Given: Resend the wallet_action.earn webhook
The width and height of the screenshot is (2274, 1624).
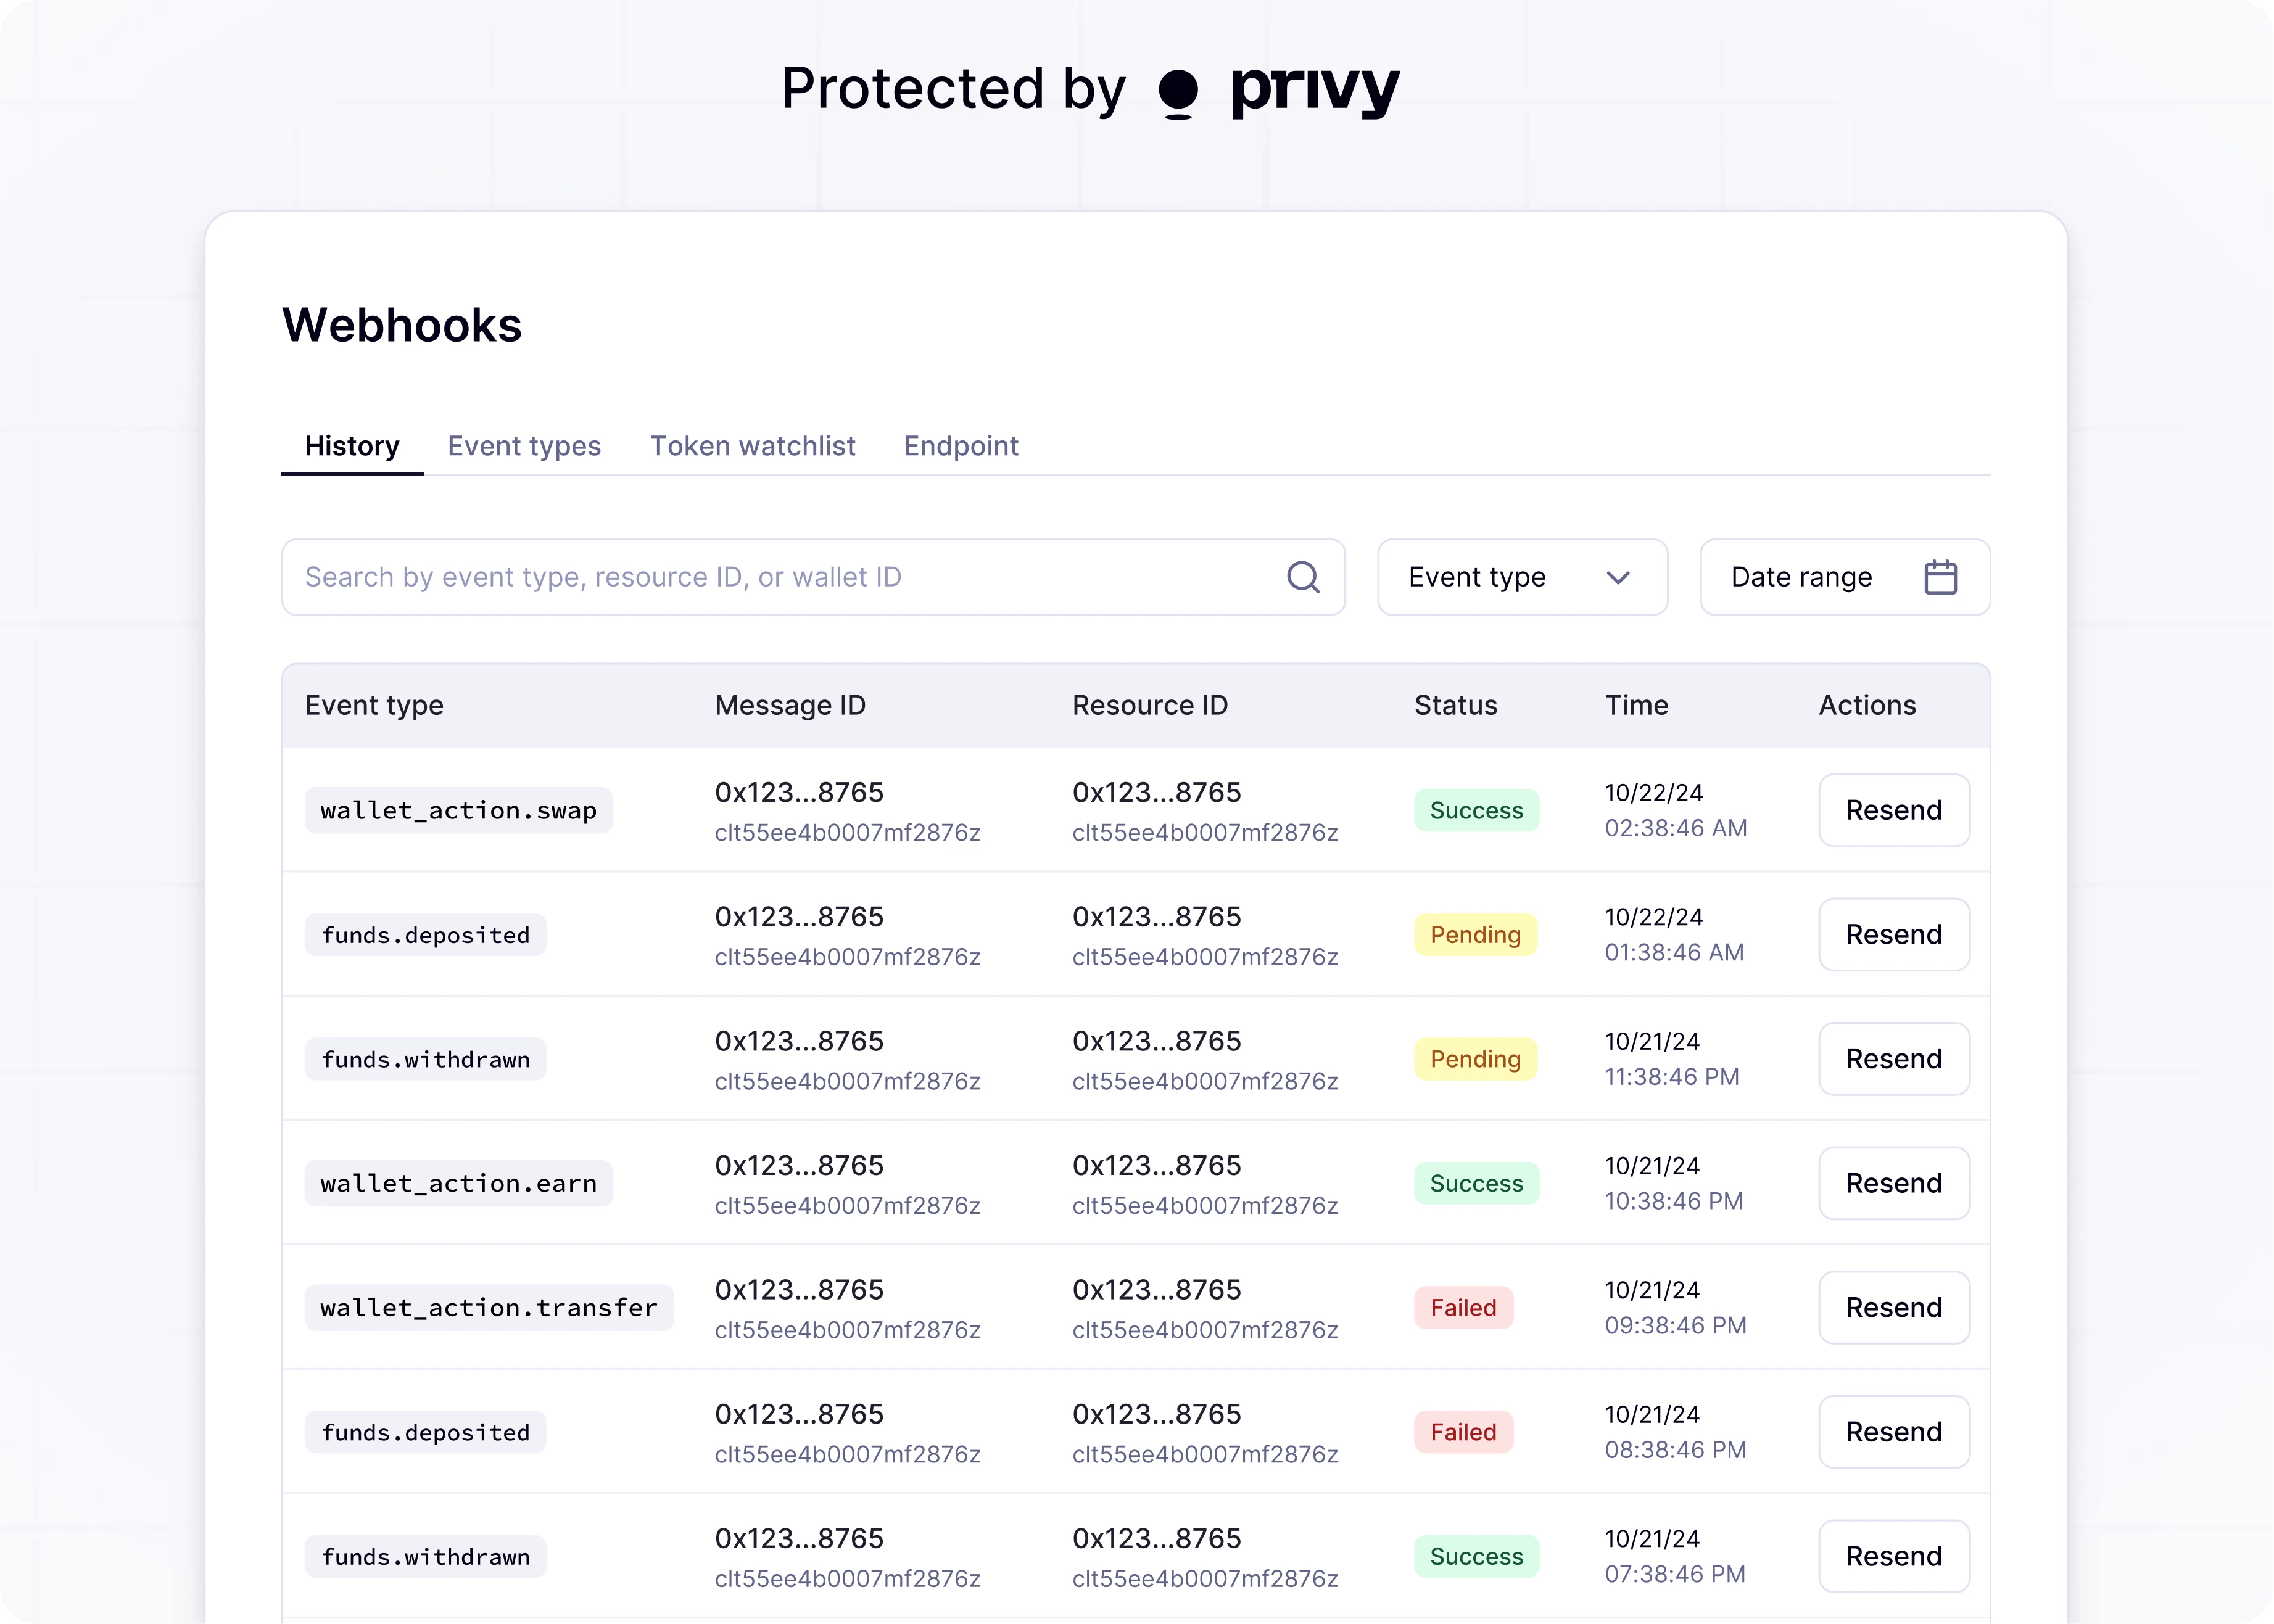Looking at the screenshot, I should 1894,1183.
